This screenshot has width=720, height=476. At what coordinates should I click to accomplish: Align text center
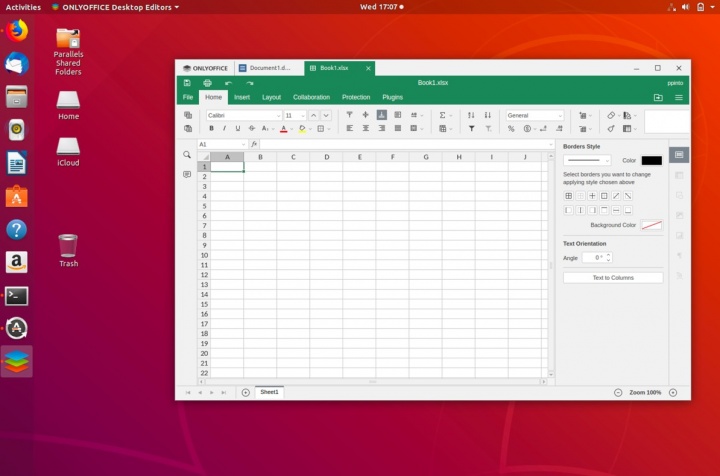[366, 129]
